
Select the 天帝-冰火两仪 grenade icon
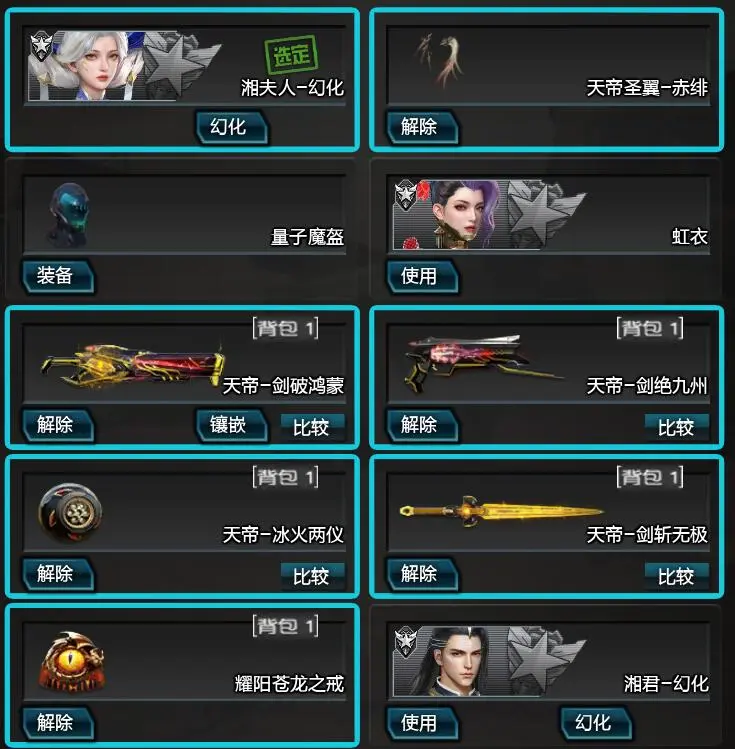click(70, 512)
